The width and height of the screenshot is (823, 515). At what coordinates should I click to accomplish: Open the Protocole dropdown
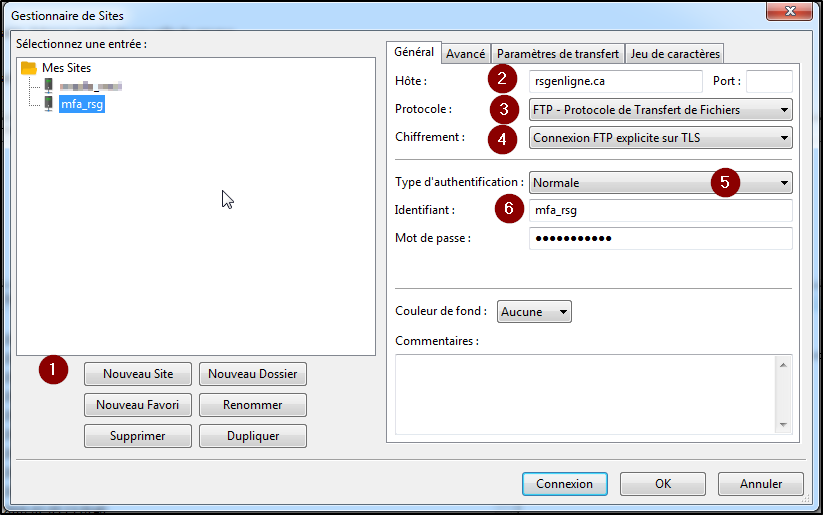(x=660, y=109)
